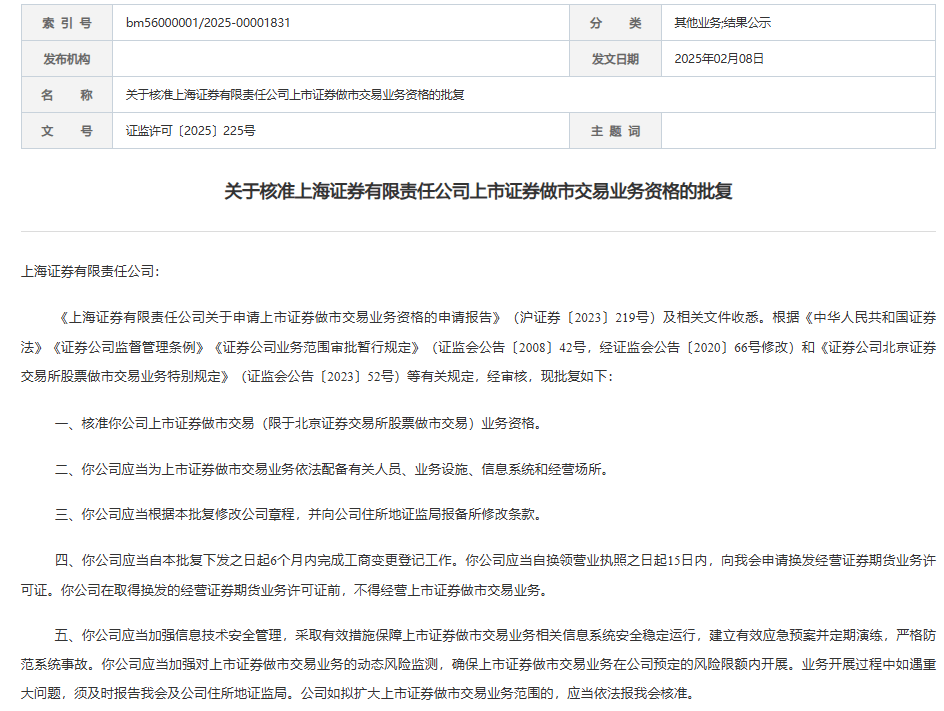The height and width of the screenshot is (711, 944).
Task: Select index number bm56000001/2025-00001831
Action: coord(208,22)
